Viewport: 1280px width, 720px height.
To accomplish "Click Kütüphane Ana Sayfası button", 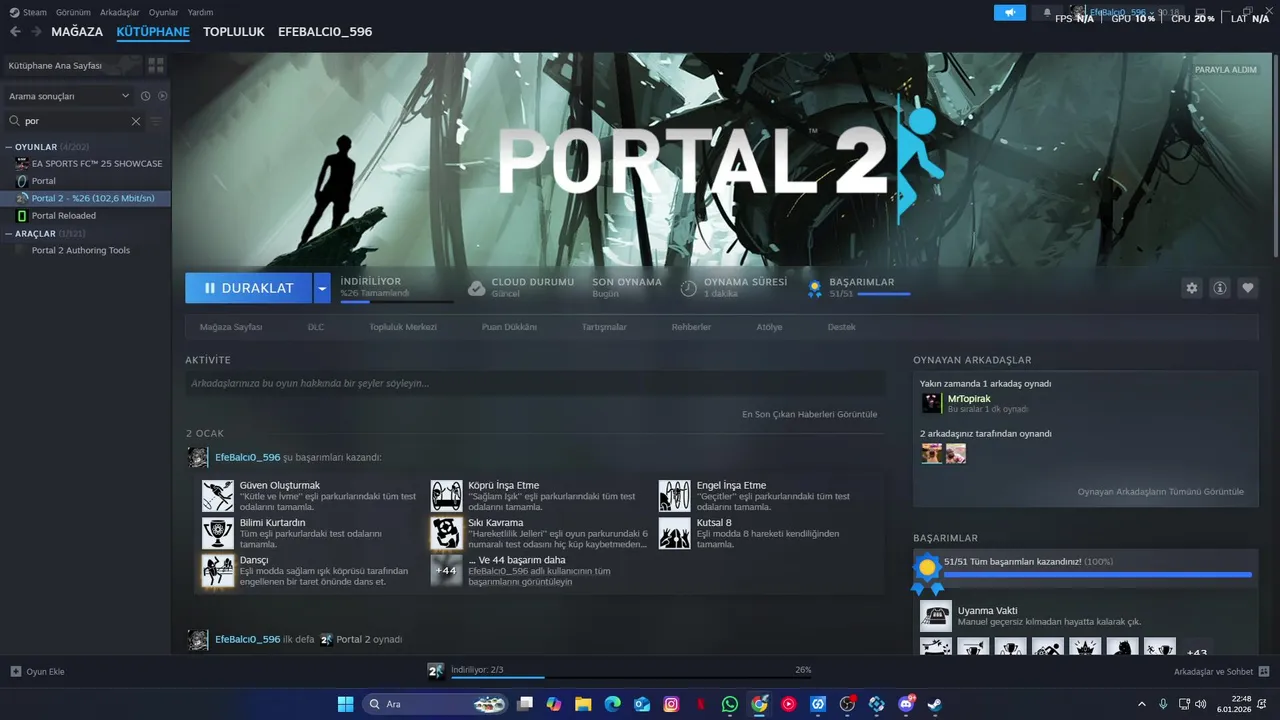I will click(72, 65).
